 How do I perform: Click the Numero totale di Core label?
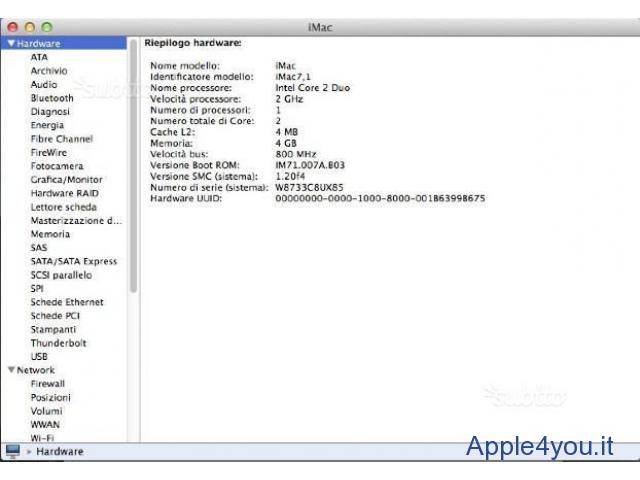[202, 121]
